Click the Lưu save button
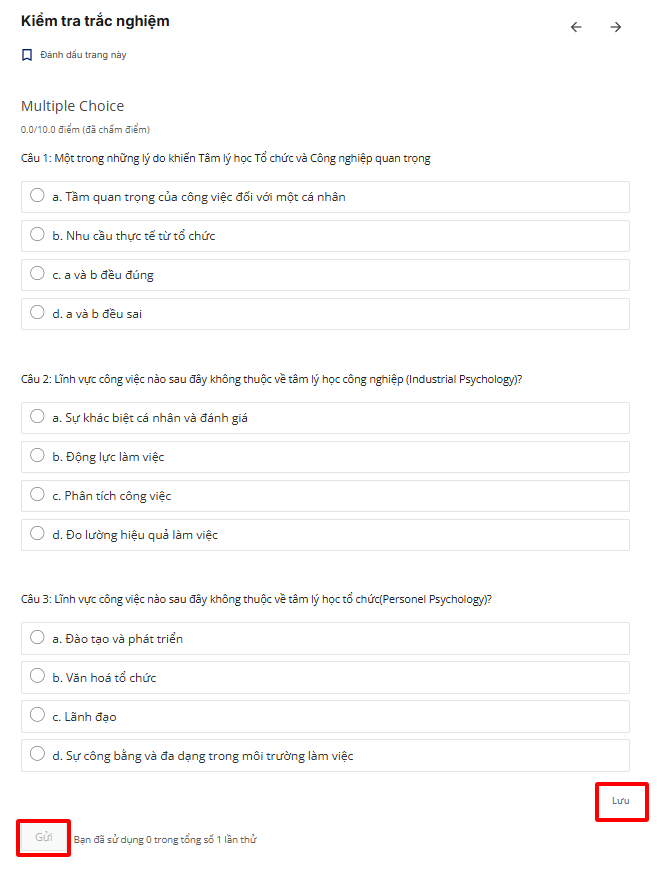Viewport: 657px width, 869px height. coord(621,801)
